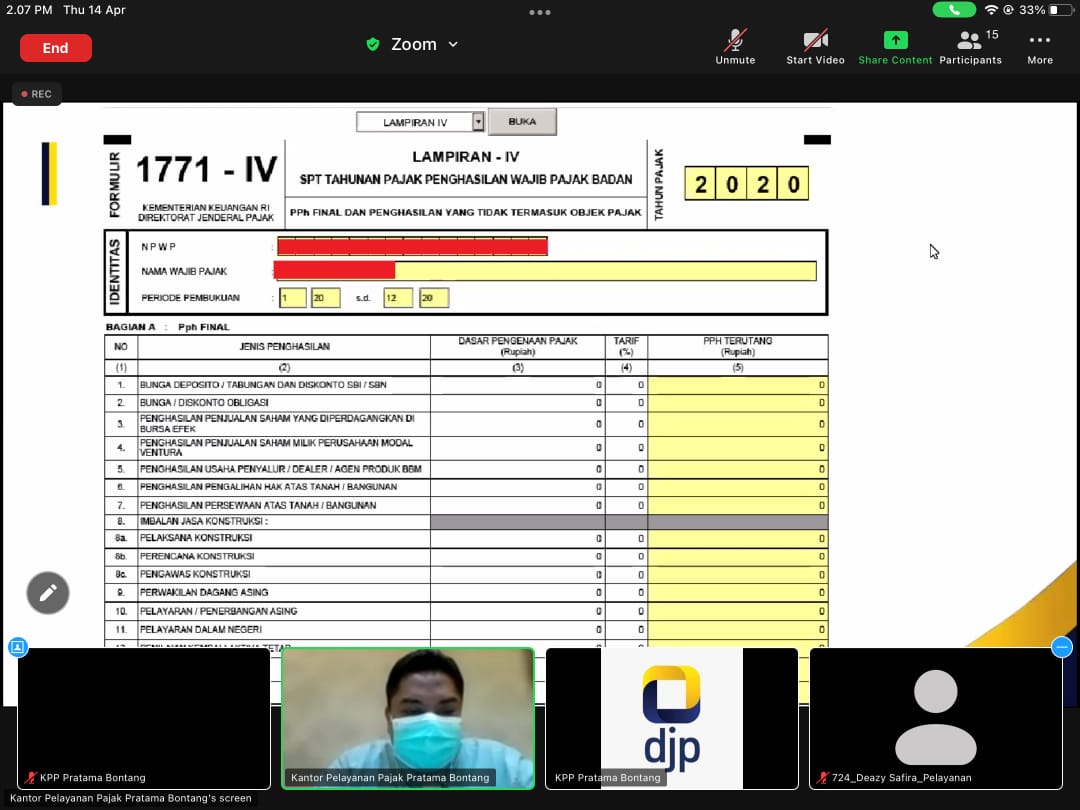The width and height of the screenshot is (1080, 810).
Task: Tap the green phone call pill in the status bar
Action: pyautogui.click(x=954, y=10)
